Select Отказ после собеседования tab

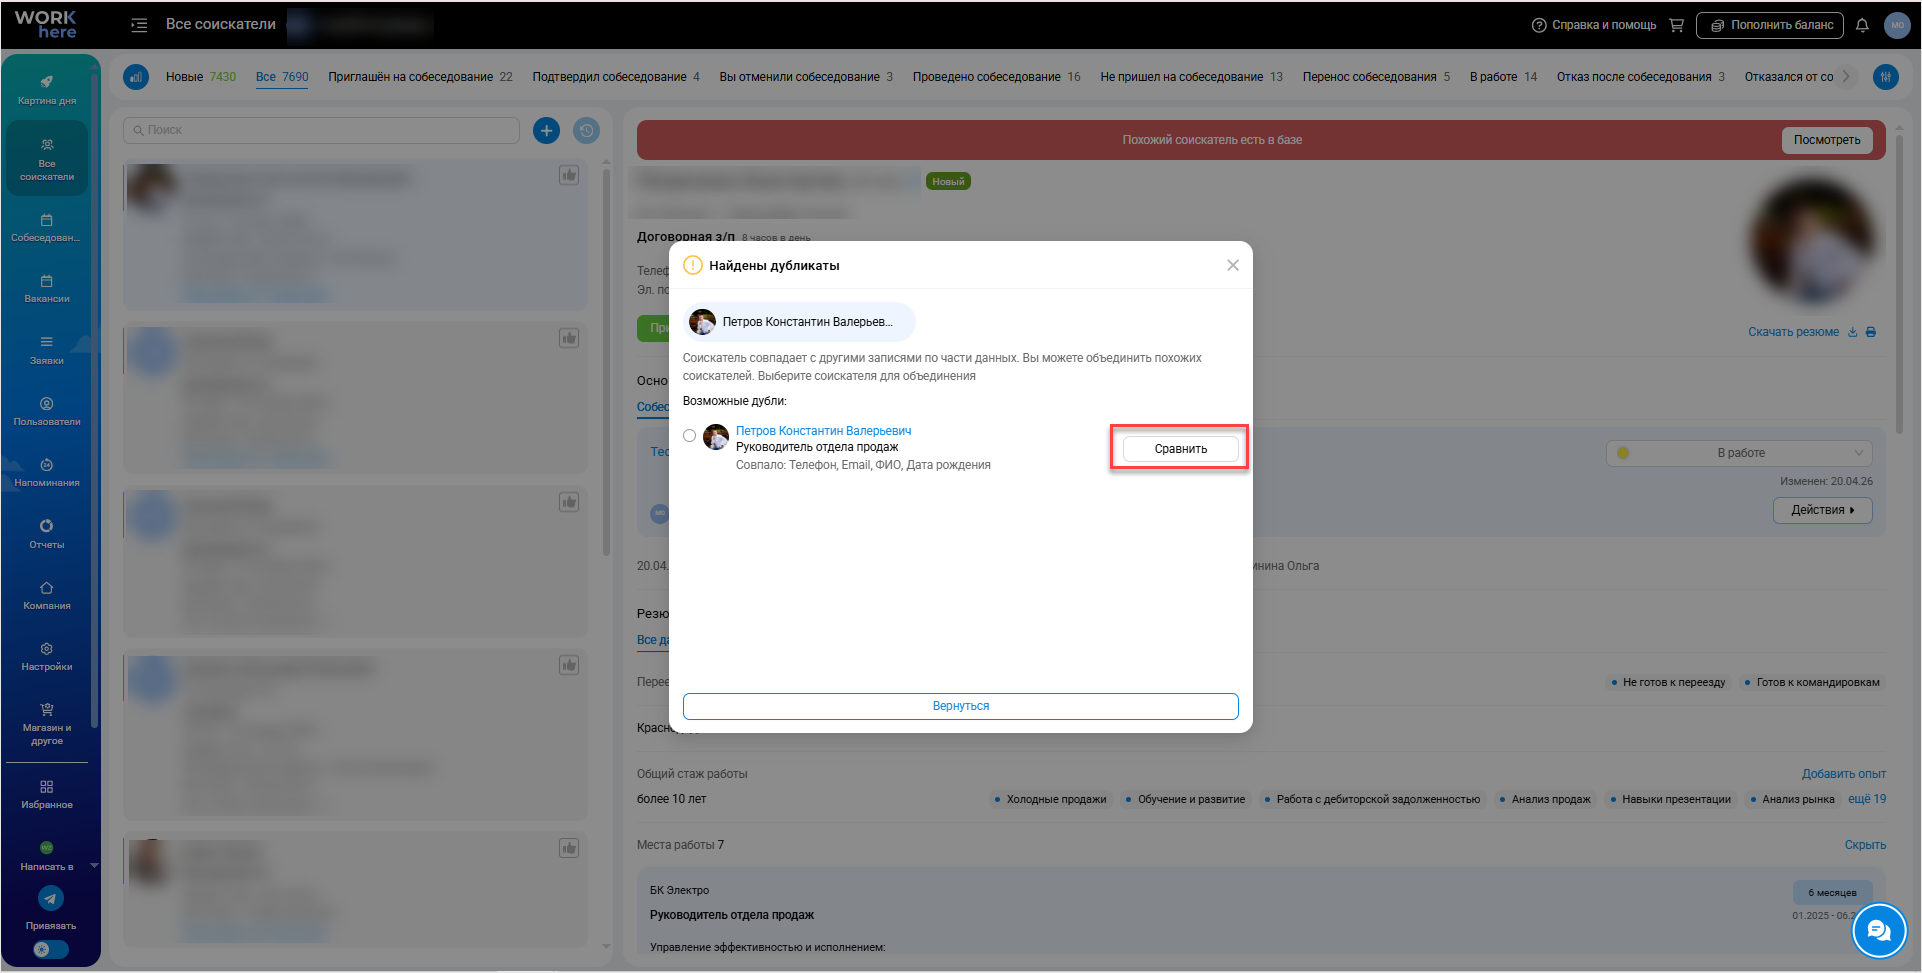coord(1640,77)
